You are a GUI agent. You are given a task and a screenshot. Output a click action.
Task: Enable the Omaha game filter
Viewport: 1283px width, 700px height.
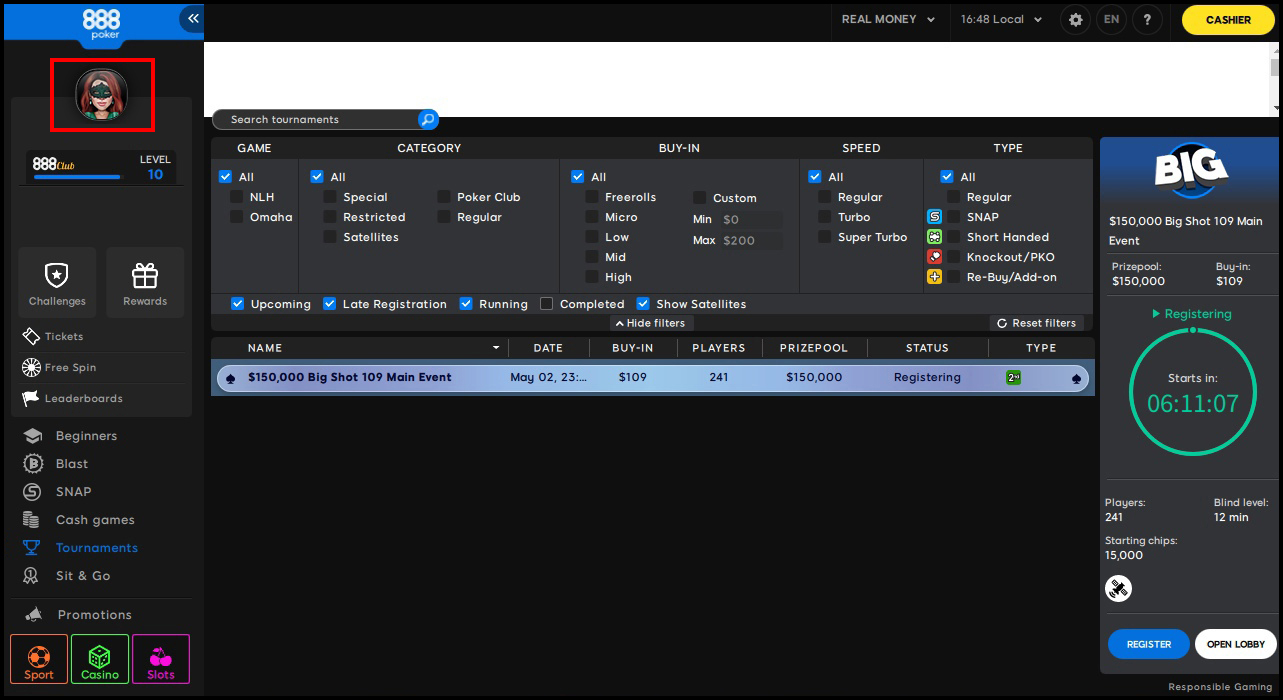(237, 217)
